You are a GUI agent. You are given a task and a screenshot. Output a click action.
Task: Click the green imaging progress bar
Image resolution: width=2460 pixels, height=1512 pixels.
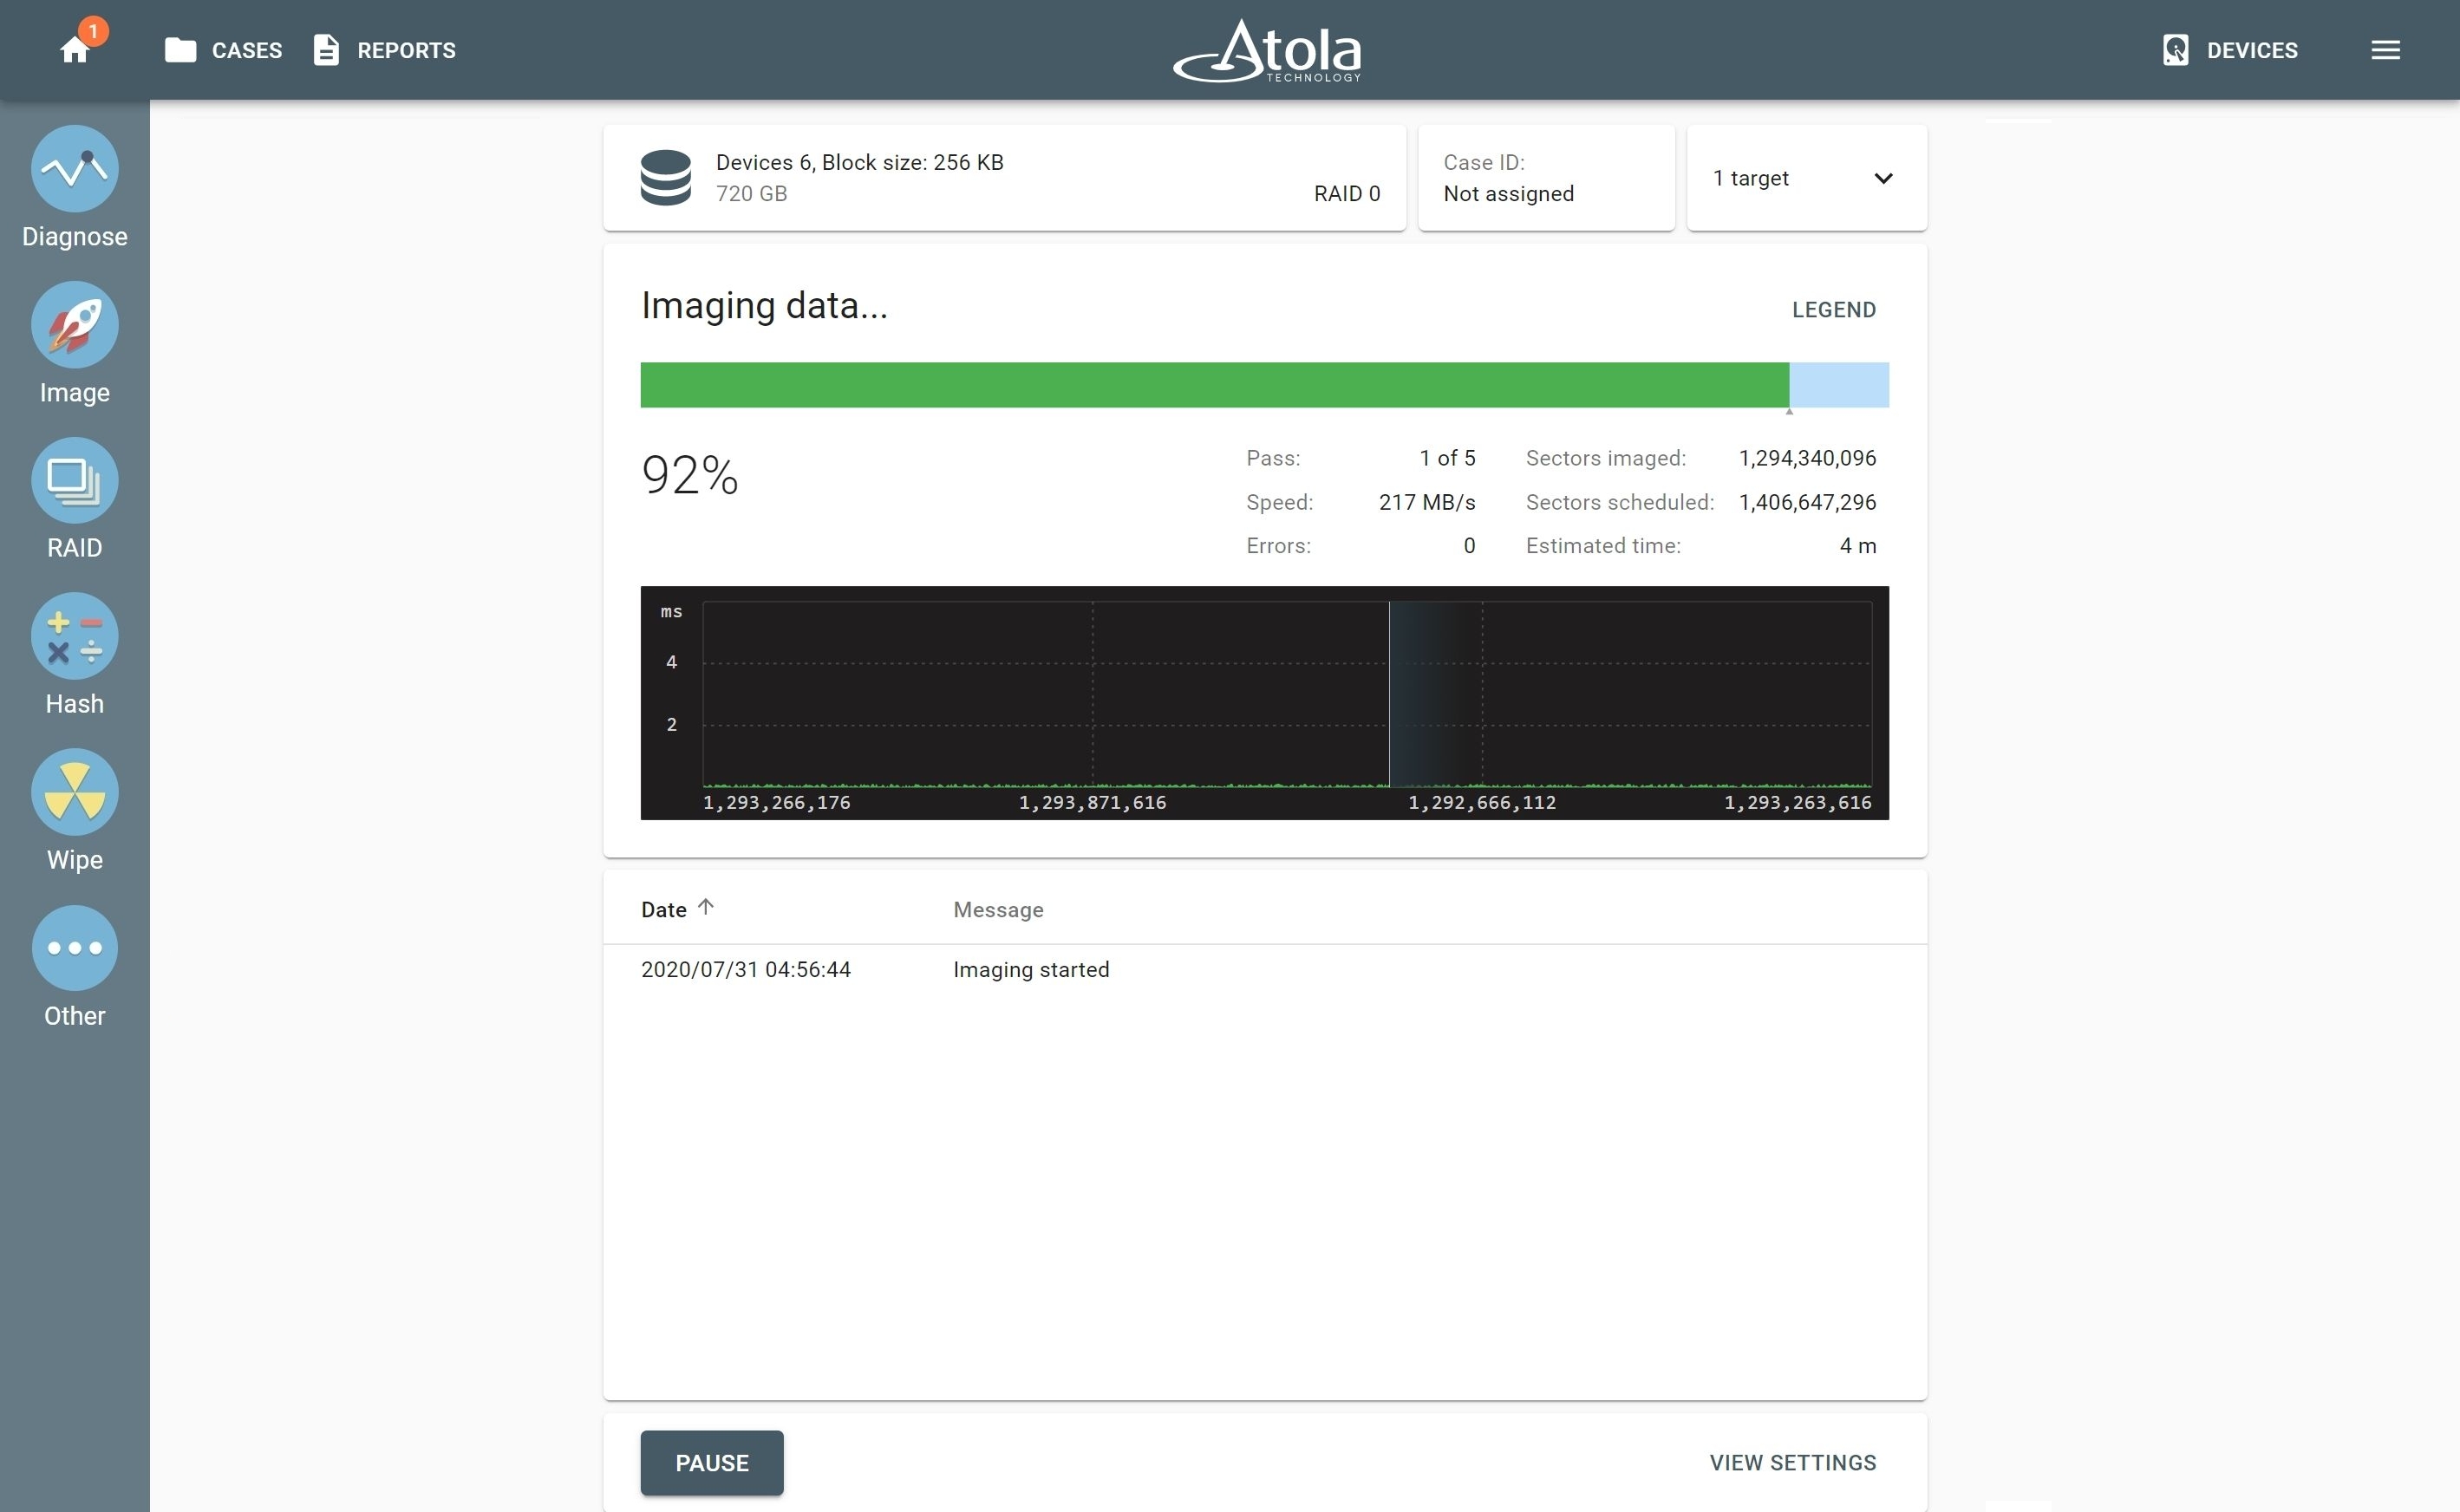[1214, 385]
